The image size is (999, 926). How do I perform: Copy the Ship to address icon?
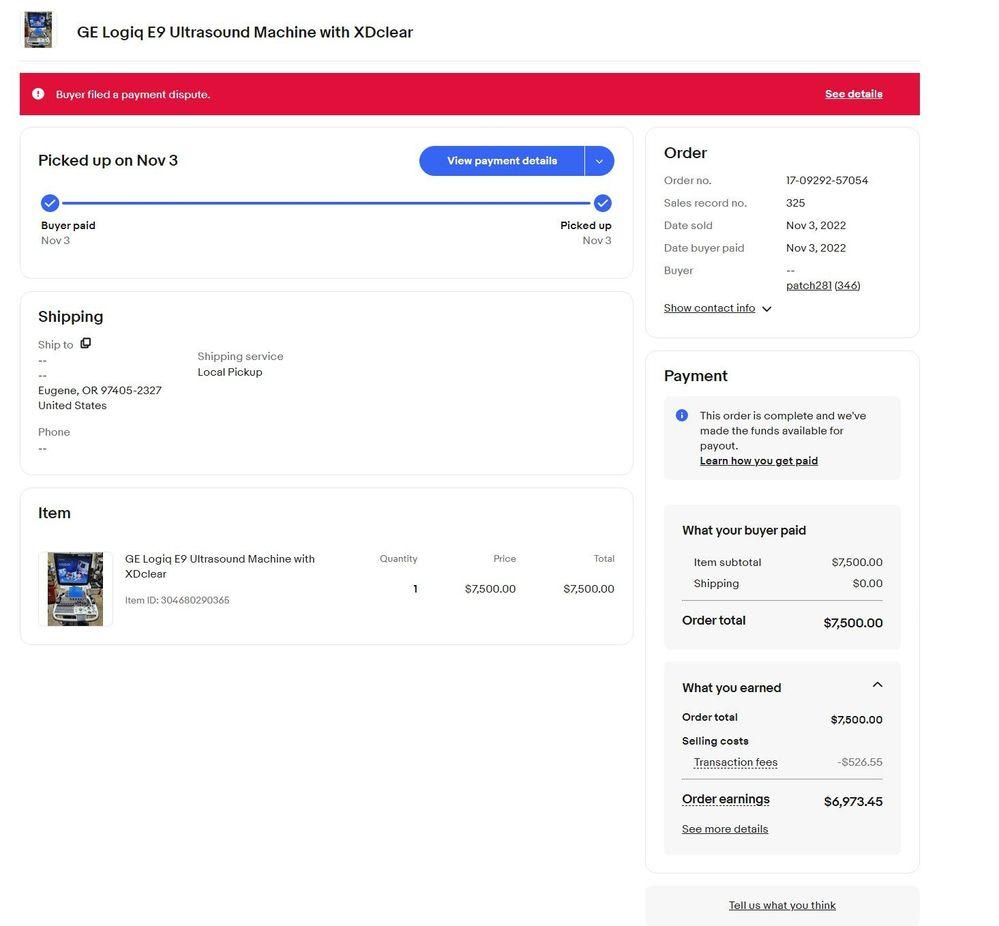coord(85,344)
